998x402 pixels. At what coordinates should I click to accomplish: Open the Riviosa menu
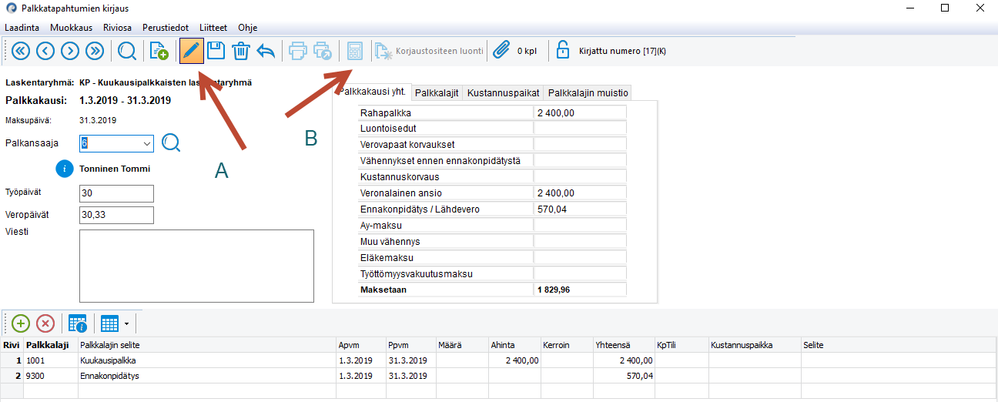coord(117,28)
